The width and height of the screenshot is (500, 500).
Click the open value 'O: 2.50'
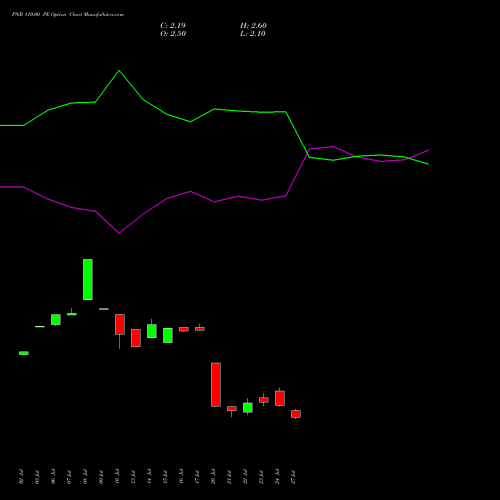pyautogui.click(x=173, y=34)
